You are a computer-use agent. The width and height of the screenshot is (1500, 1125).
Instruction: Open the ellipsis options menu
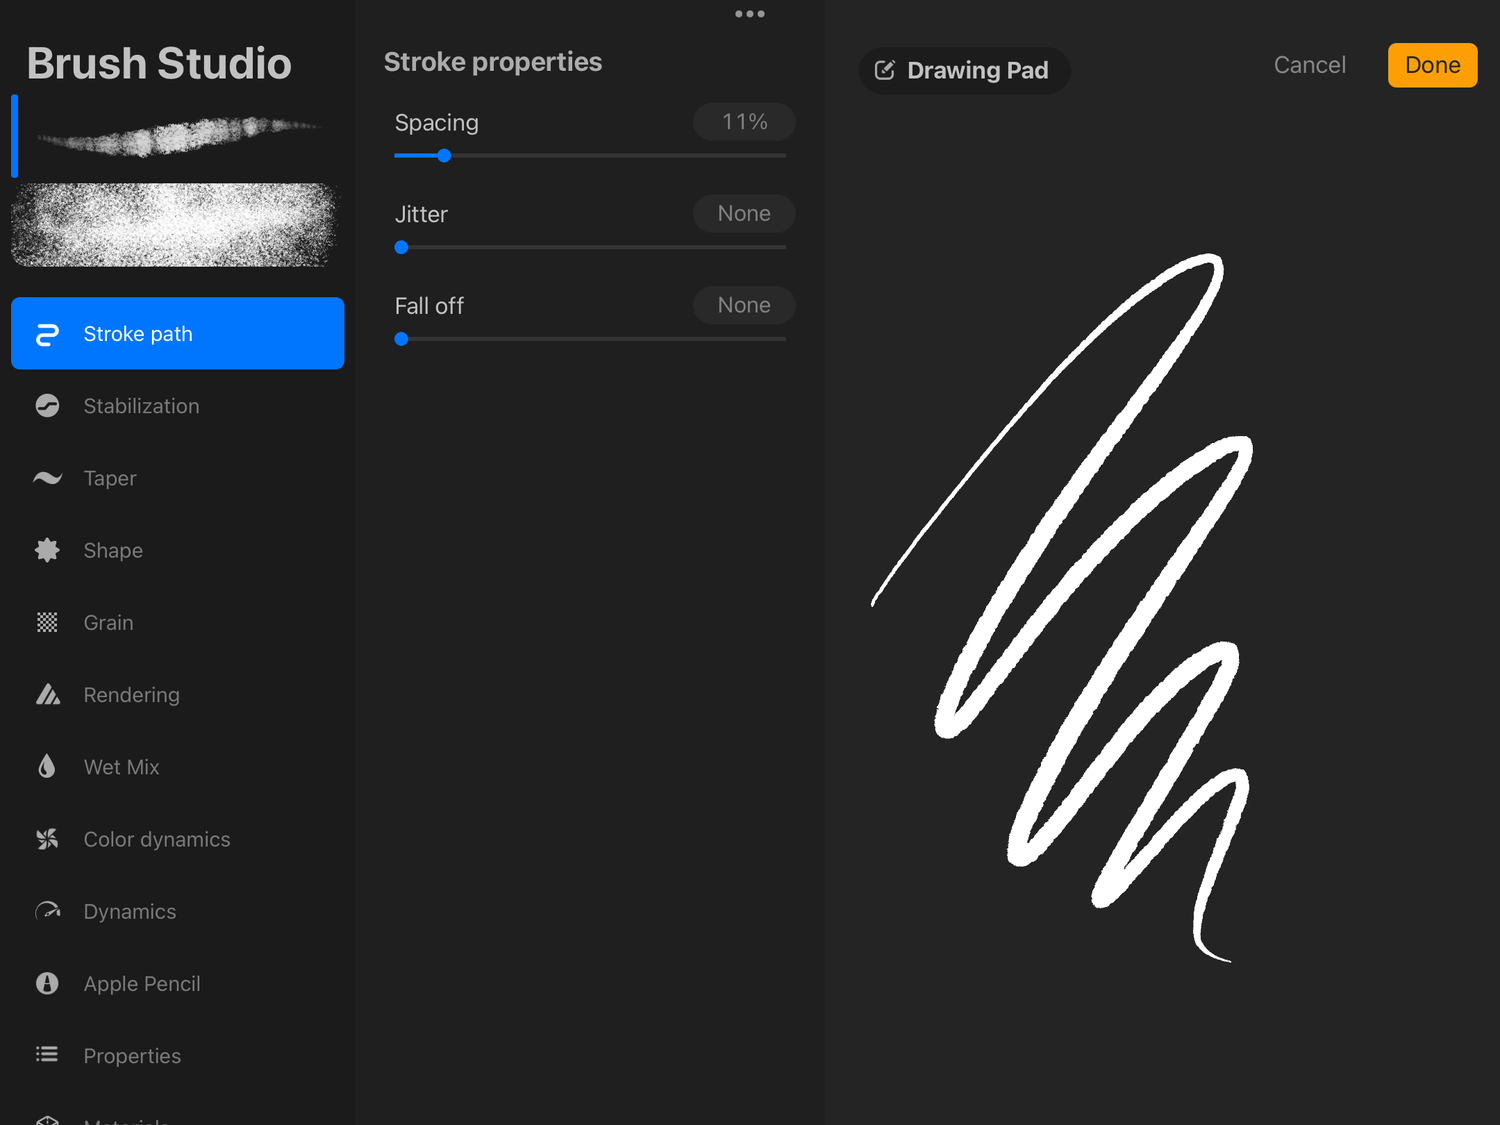(749, 14)
